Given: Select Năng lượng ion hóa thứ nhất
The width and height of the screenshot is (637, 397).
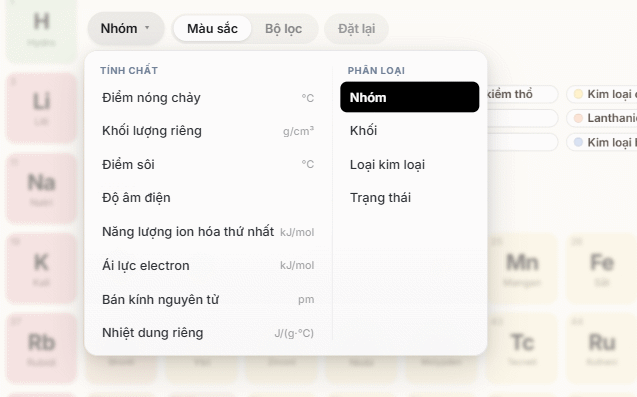Looking at the screenshot, I should 208,232.
